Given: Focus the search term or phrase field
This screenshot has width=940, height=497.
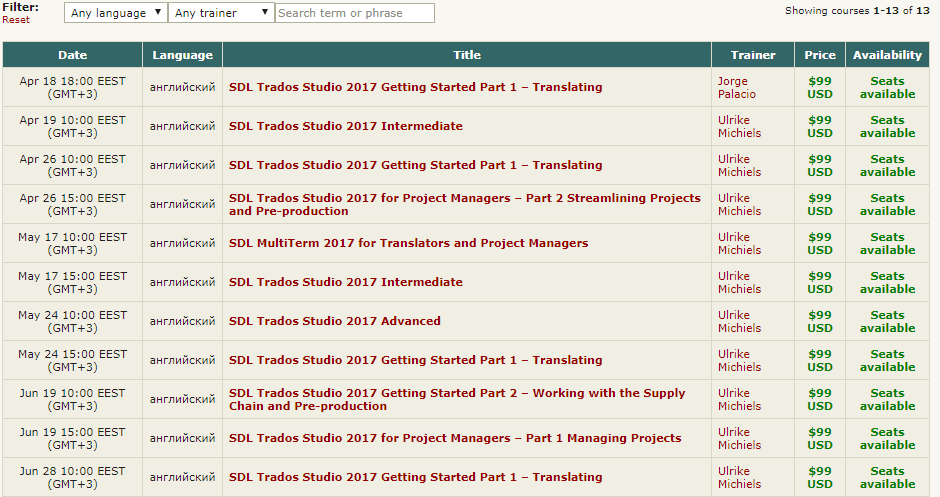Looking at the screenshot, I should pos(354,13).
